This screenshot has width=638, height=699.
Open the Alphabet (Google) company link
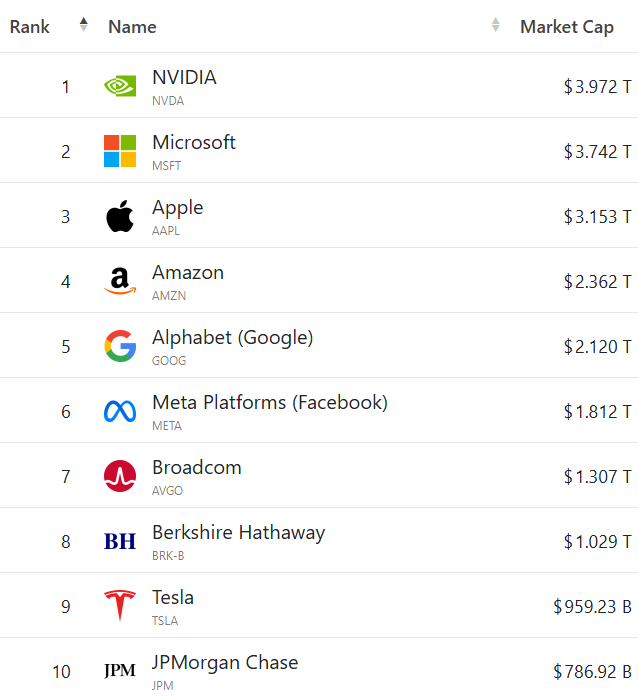(233, 338)
